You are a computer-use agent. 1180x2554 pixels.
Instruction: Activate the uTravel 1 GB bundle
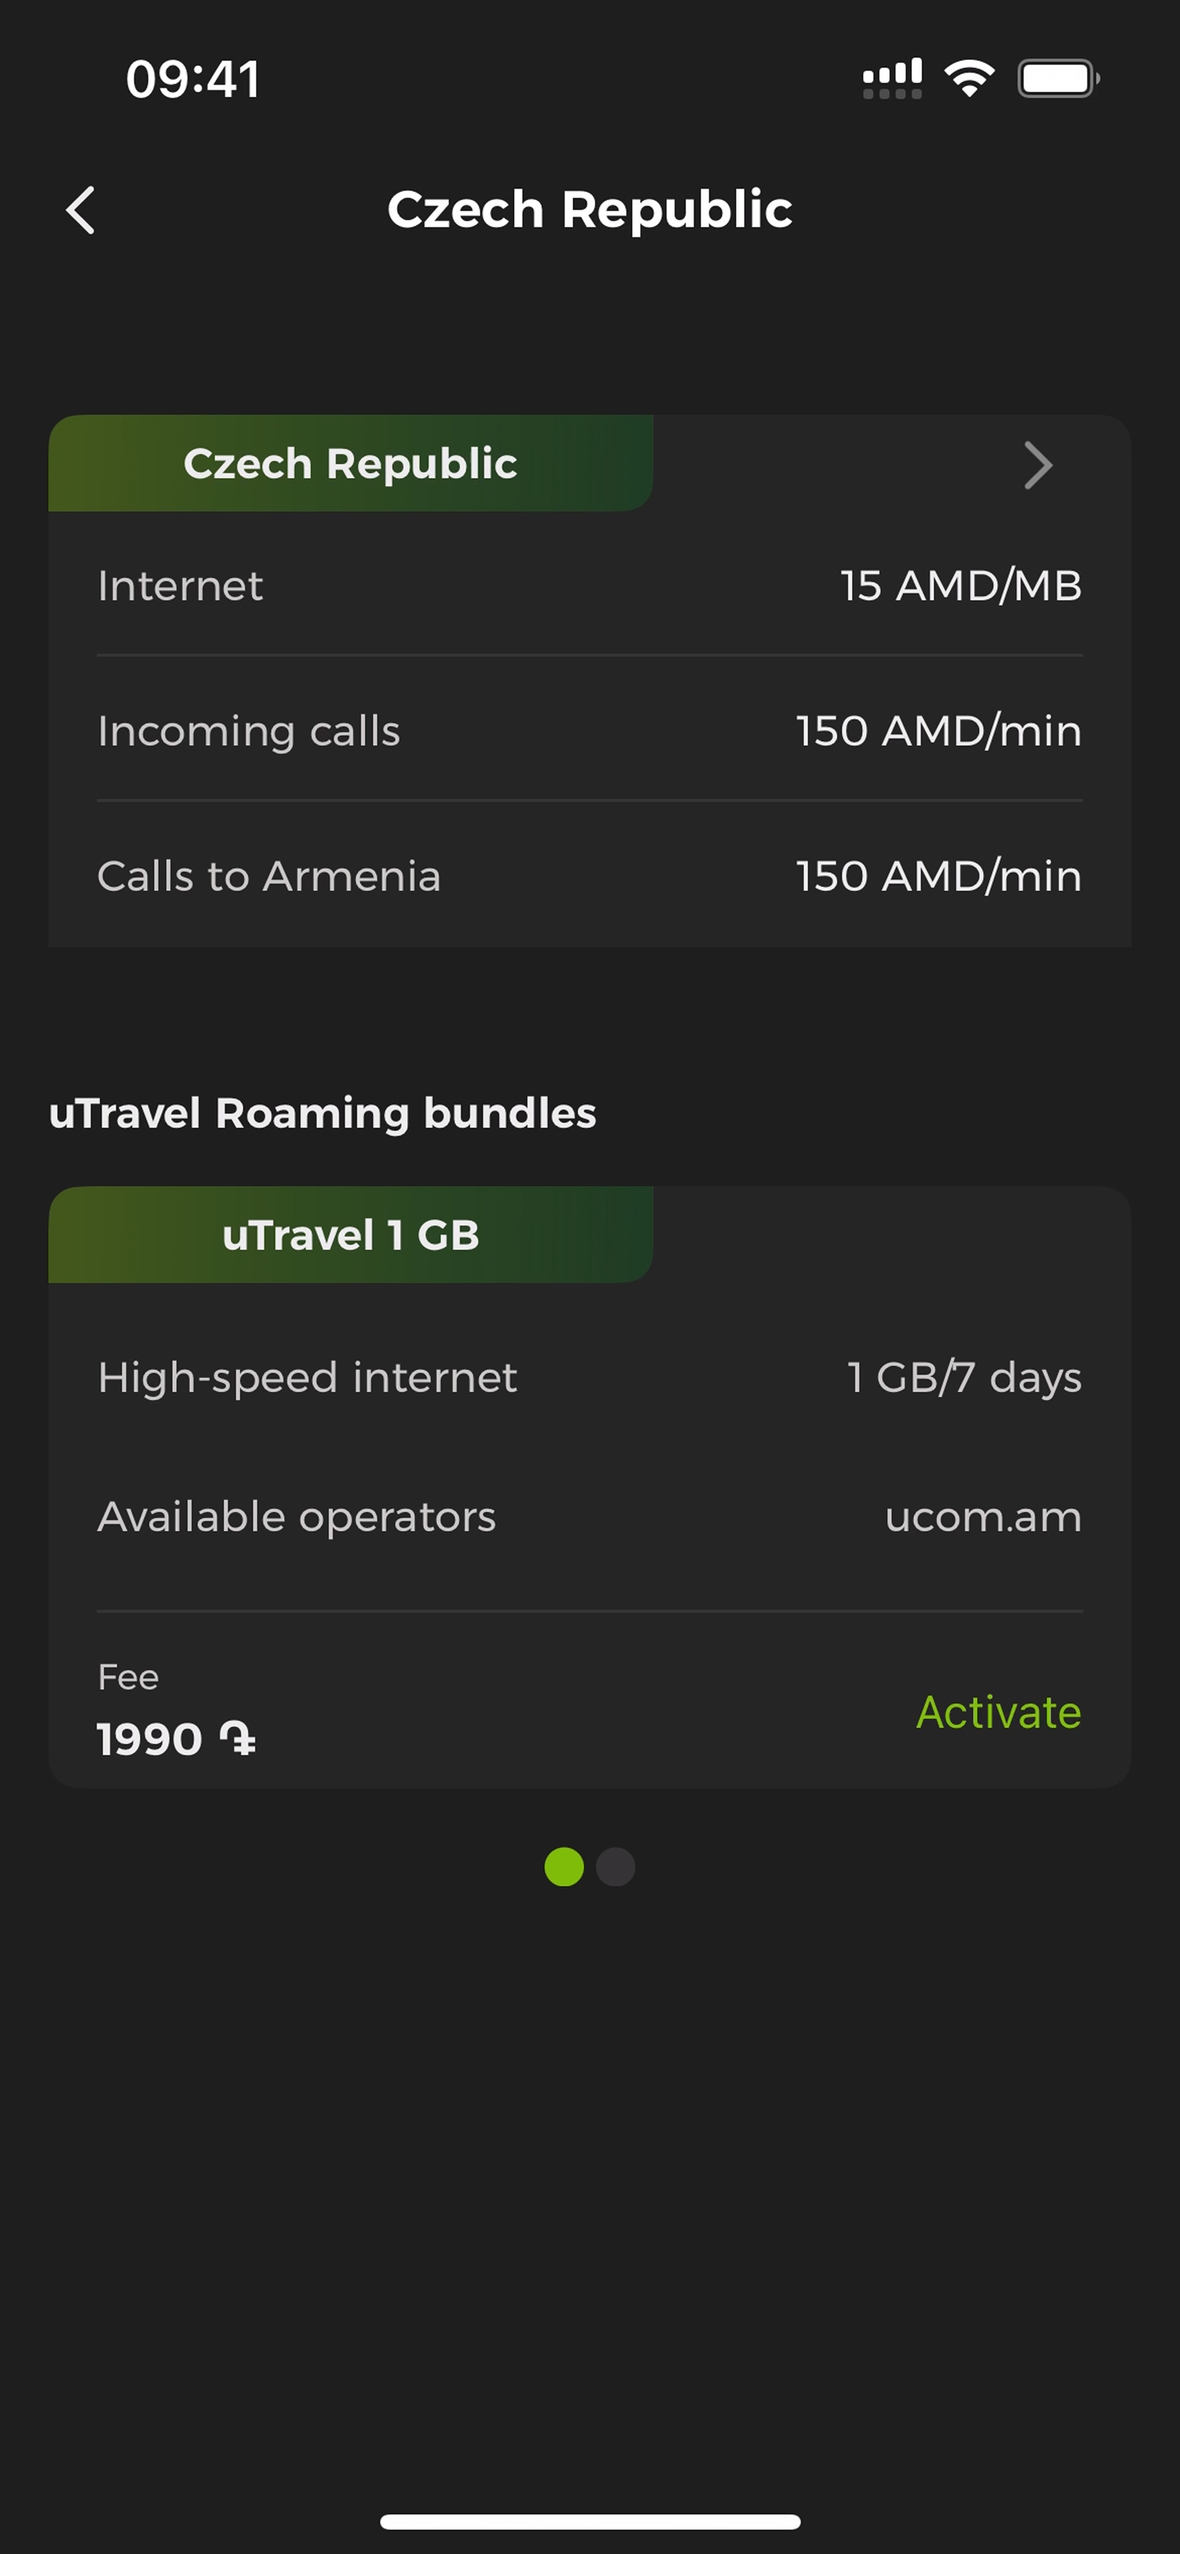pos(998,1712)
